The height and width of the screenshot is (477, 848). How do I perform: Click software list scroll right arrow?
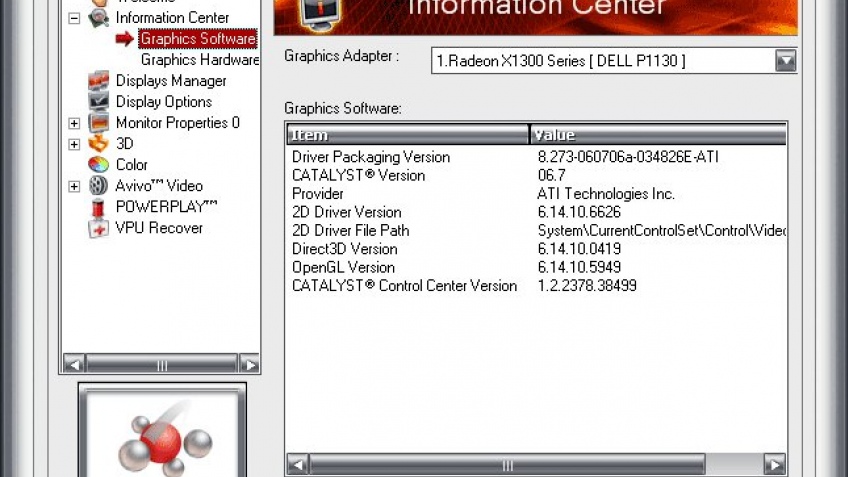(x=774, y=464)
